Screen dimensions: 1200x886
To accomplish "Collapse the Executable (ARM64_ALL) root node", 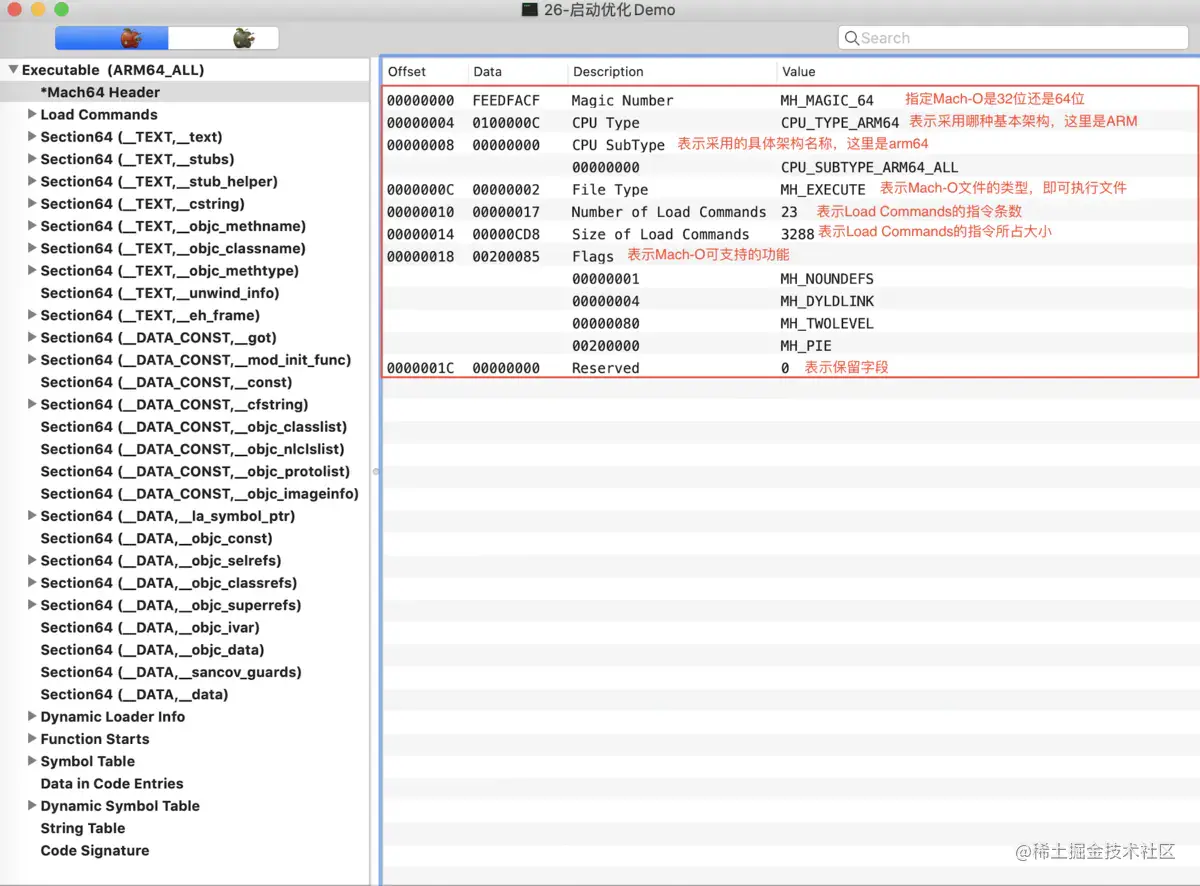I will (13, 70).
